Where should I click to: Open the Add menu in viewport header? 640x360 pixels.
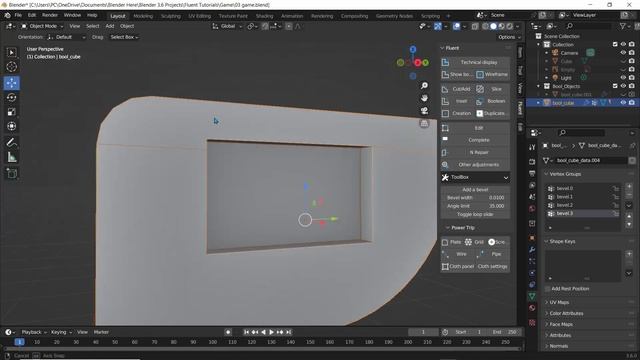110,26
